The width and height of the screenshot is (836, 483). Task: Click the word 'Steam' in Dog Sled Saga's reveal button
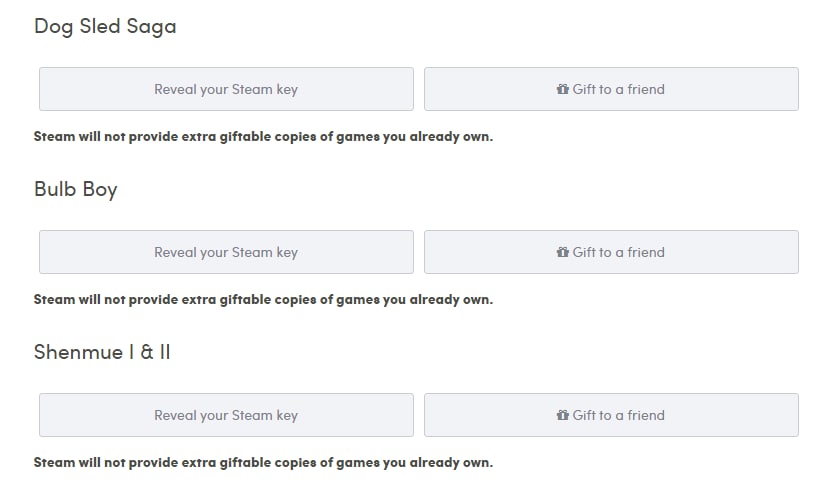(252, 89)
